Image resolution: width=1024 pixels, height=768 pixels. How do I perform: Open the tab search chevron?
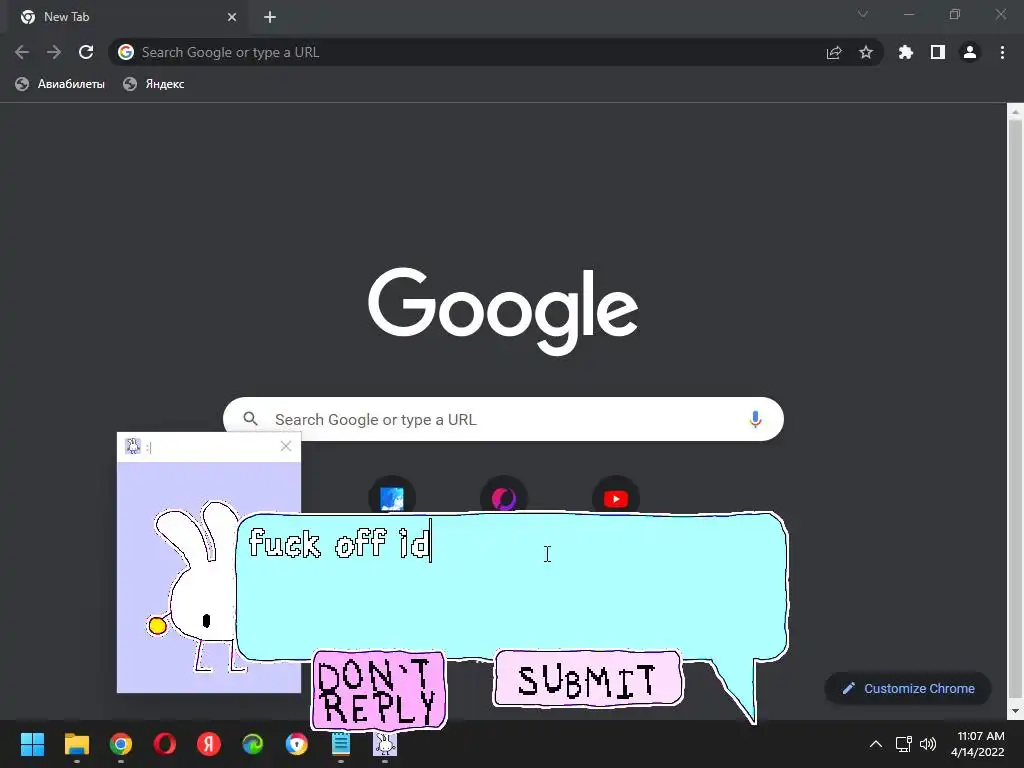[863, 14]
